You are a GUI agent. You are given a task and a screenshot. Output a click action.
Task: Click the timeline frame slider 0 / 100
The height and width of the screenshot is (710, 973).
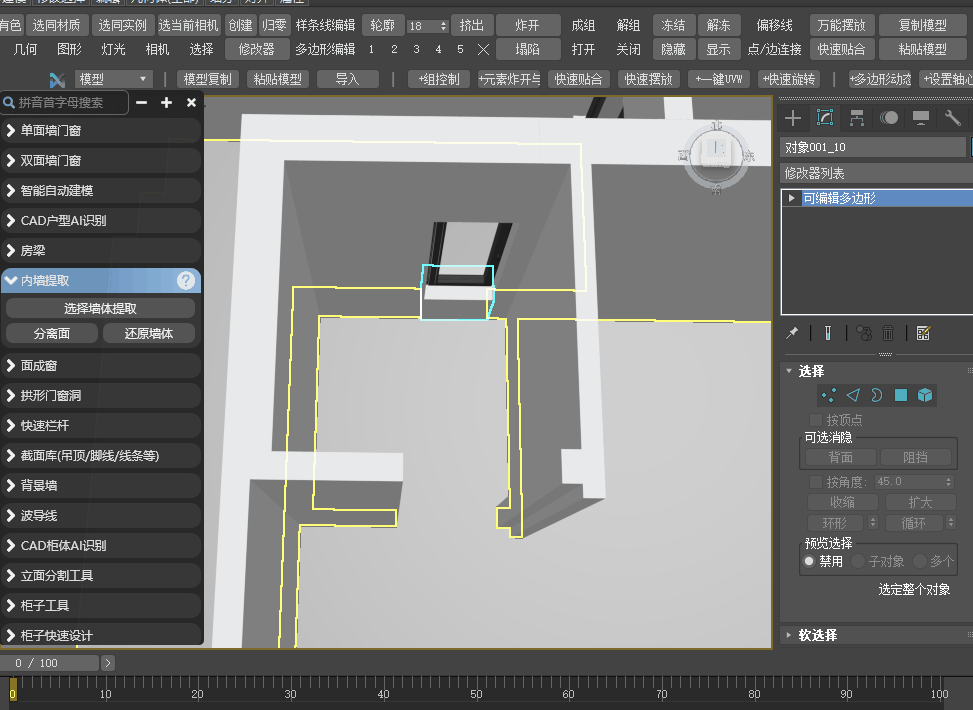(49, 663)
